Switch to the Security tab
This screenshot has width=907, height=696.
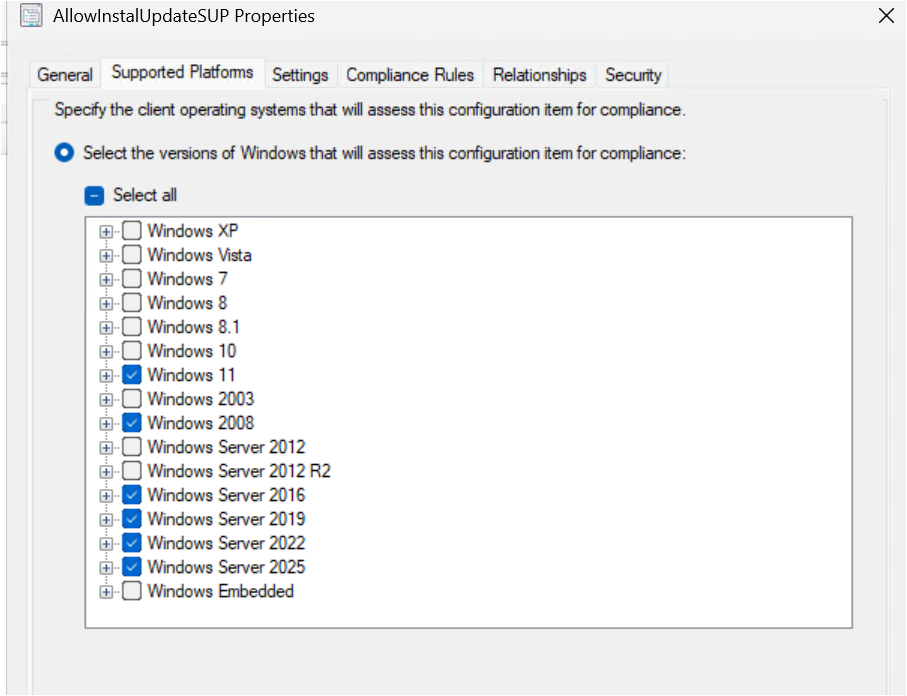633,75
